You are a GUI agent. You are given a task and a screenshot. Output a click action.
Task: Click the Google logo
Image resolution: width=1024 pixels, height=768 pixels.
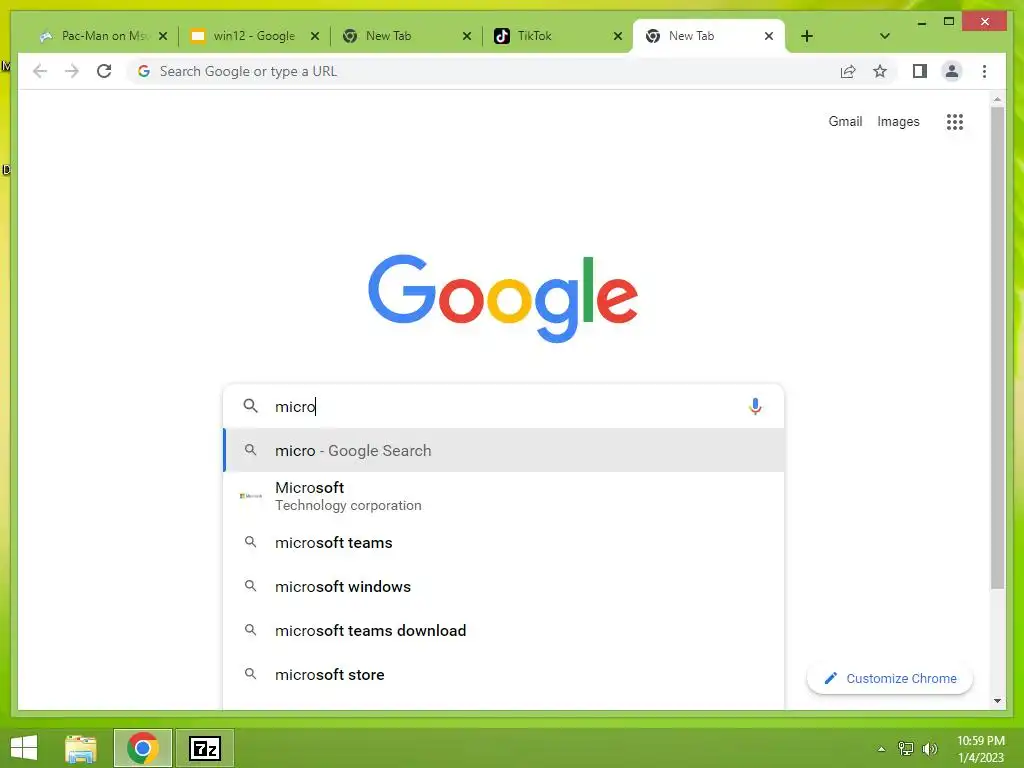pyautogui.click(x=503, y=298)
